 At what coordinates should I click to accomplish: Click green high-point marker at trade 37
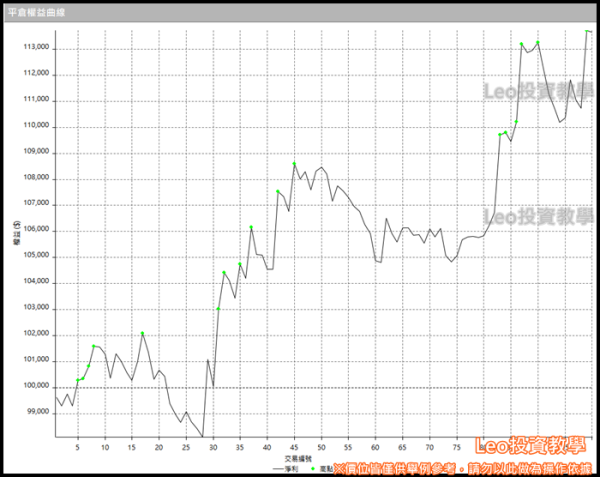tap(251, 227)
